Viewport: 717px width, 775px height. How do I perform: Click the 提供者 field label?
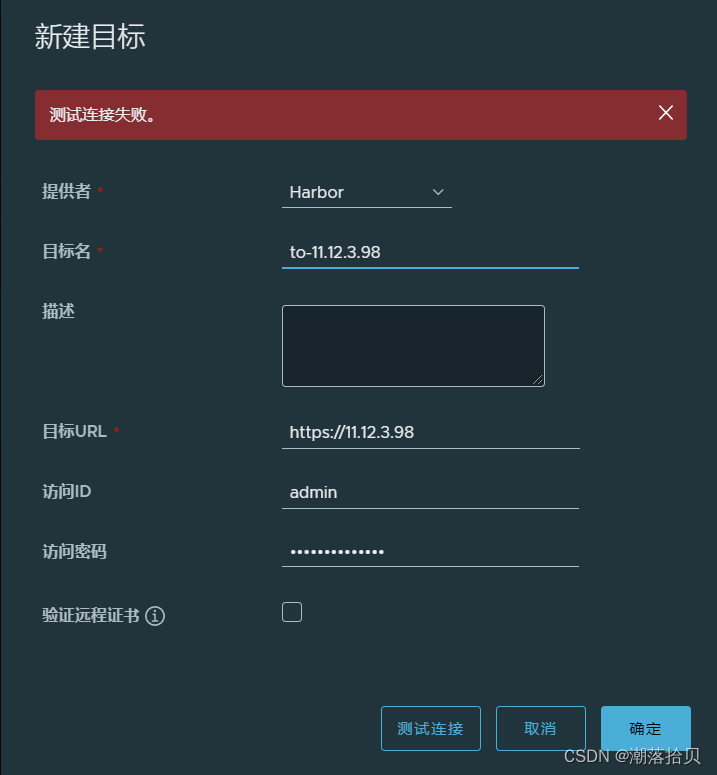click(67, 191)
